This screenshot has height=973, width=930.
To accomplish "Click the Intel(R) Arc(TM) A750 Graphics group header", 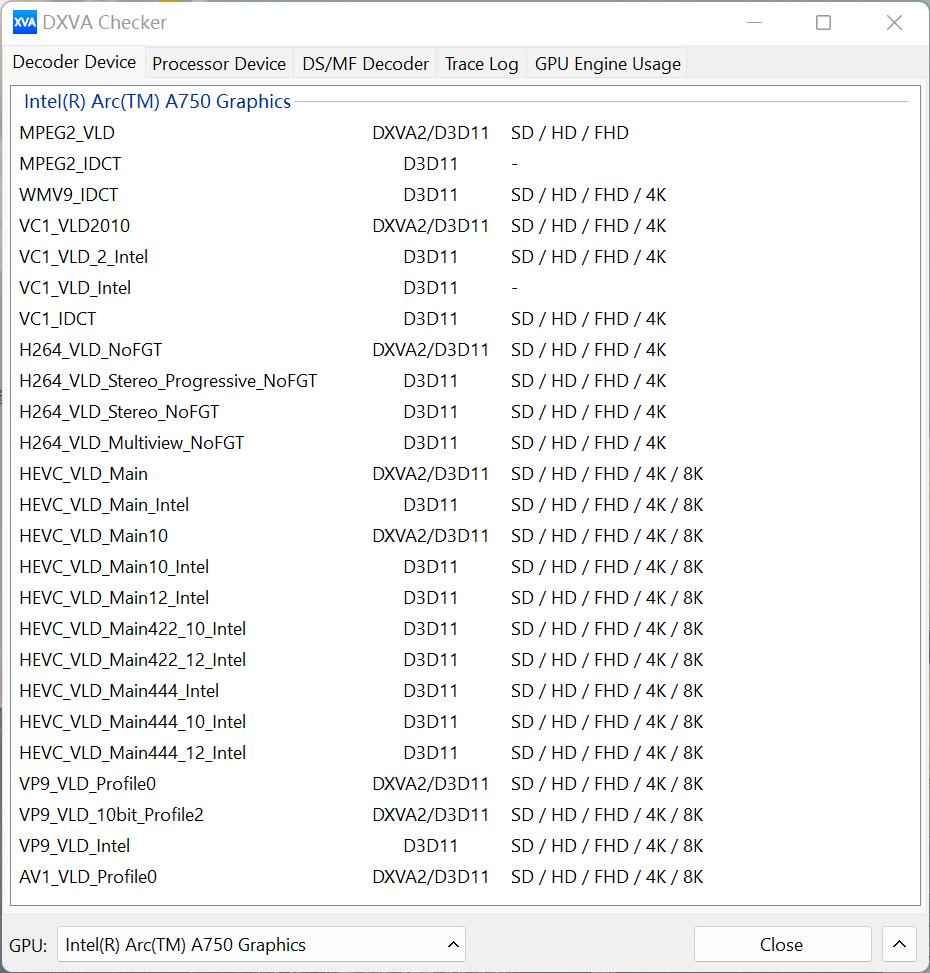I will pos(157,101).
